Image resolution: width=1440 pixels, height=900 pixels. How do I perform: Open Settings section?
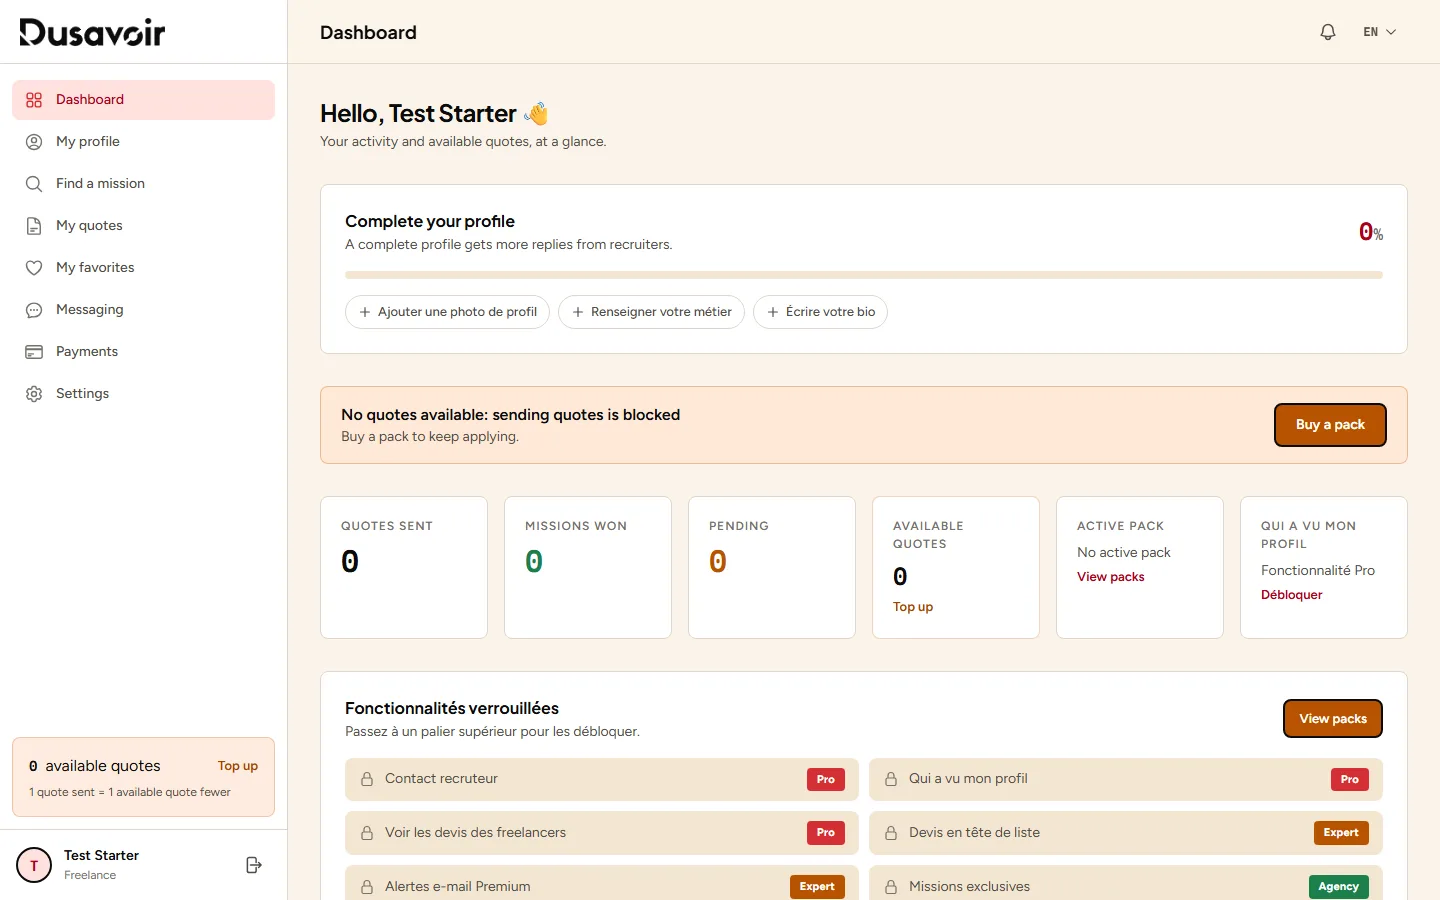click(143, 394)
